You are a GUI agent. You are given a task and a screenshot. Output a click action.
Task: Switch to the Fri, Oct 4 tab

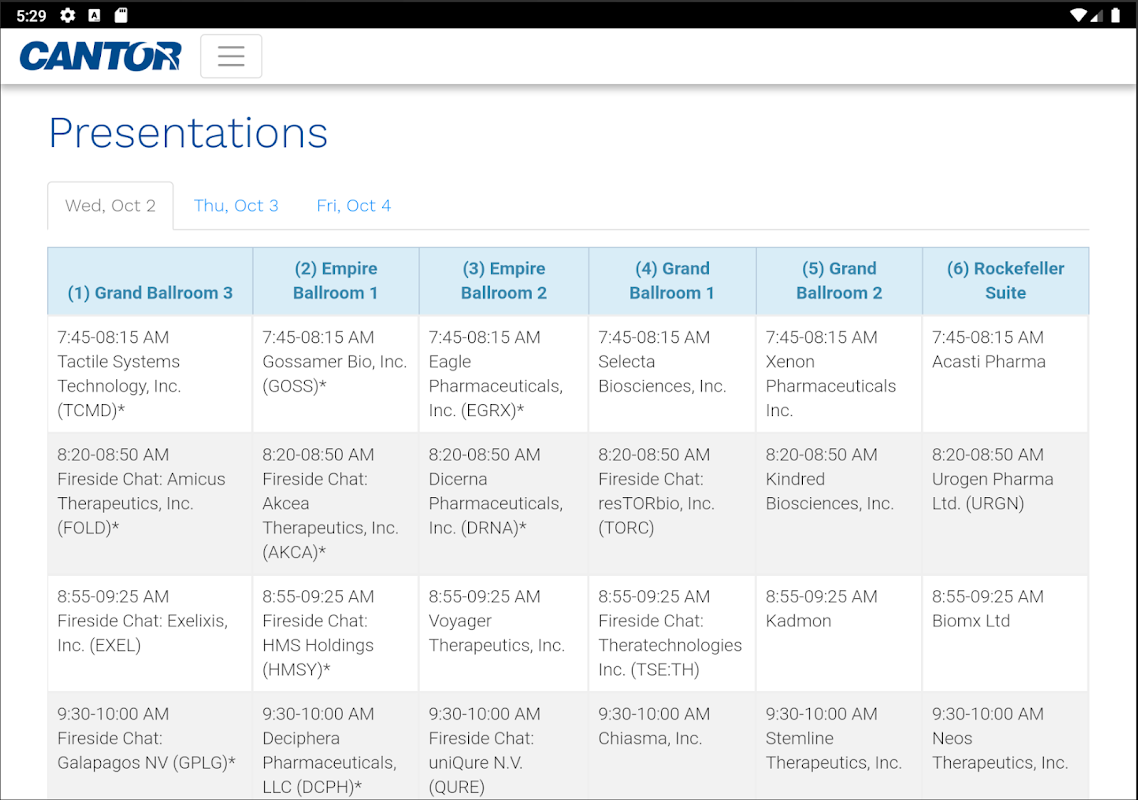click(353, 205)
